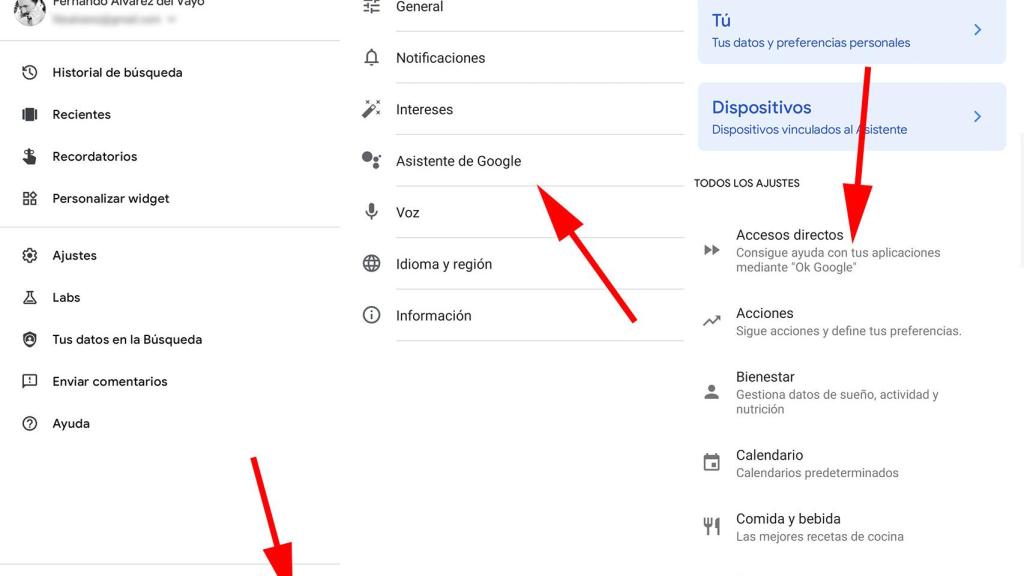Open Tus datos en la Búsqueda
The width and height of the screenshot is (1024, 576).
tap(127, 340)
